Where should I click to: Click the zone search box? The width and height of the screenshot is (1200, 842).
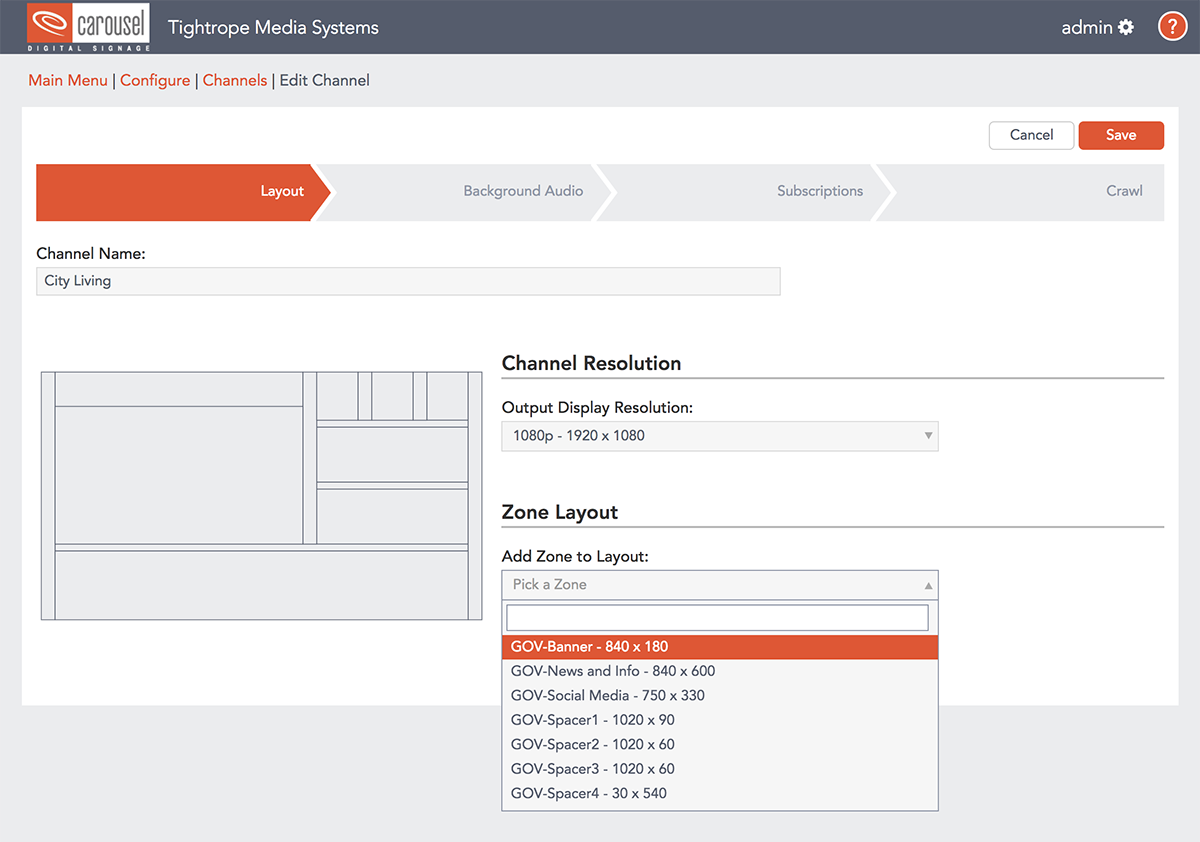click(x=717, y=617)
